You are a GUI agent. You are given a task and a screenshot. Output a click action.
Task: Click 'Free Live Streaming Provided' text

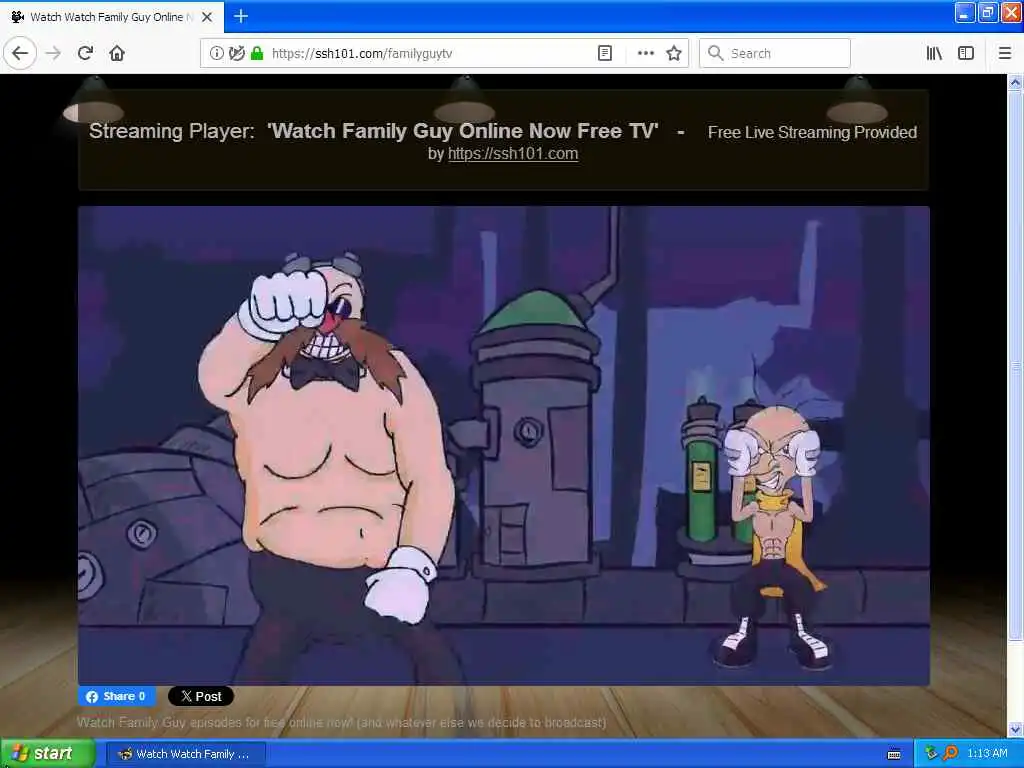tap(812, 133)
